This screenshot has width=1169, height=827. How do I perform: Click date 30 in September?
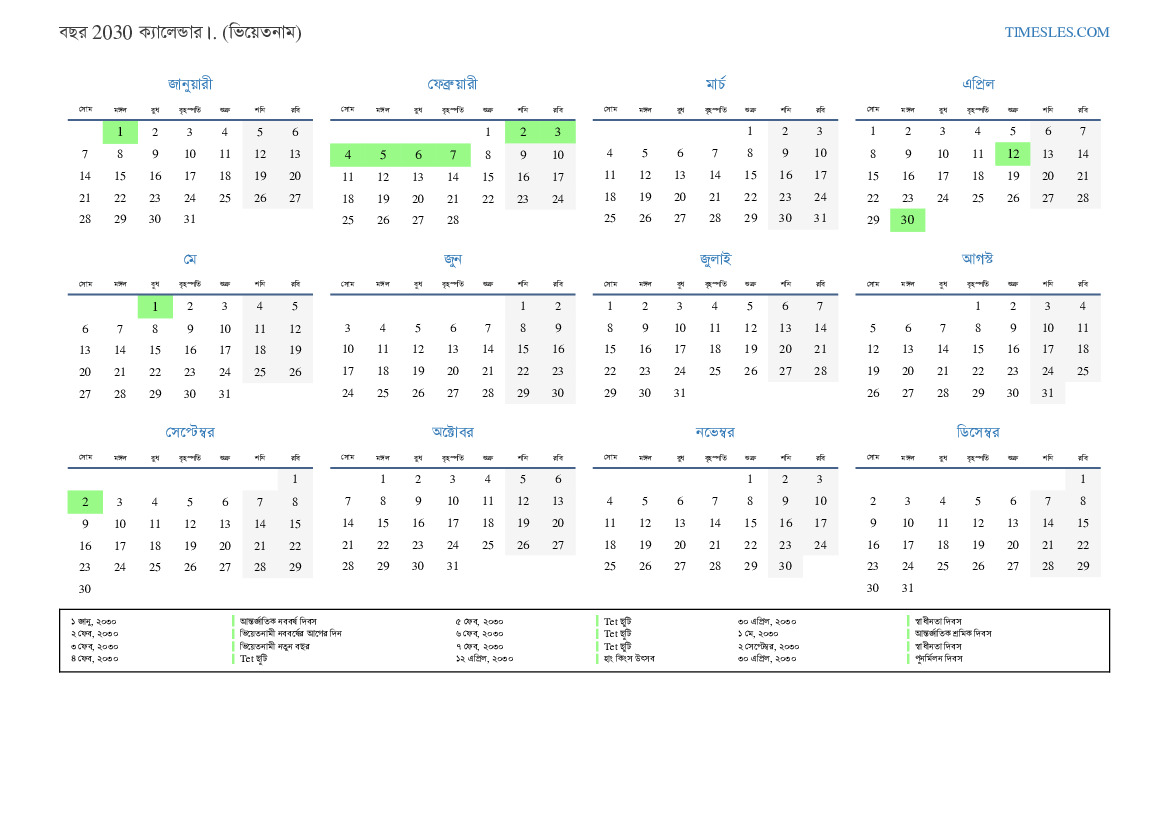pos(85,589)
